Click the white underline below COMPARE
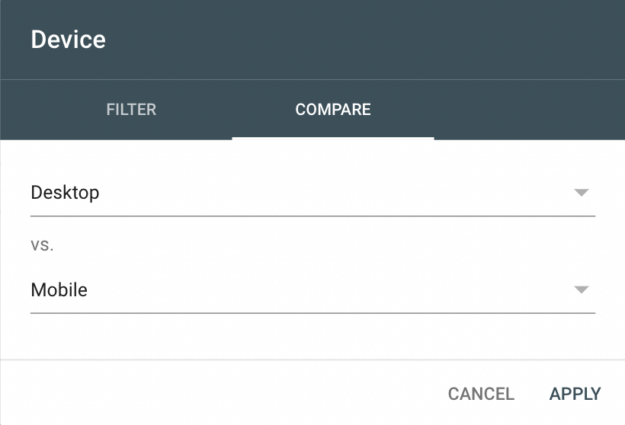This screenshot has width=625, height=425. coord(333,138)
